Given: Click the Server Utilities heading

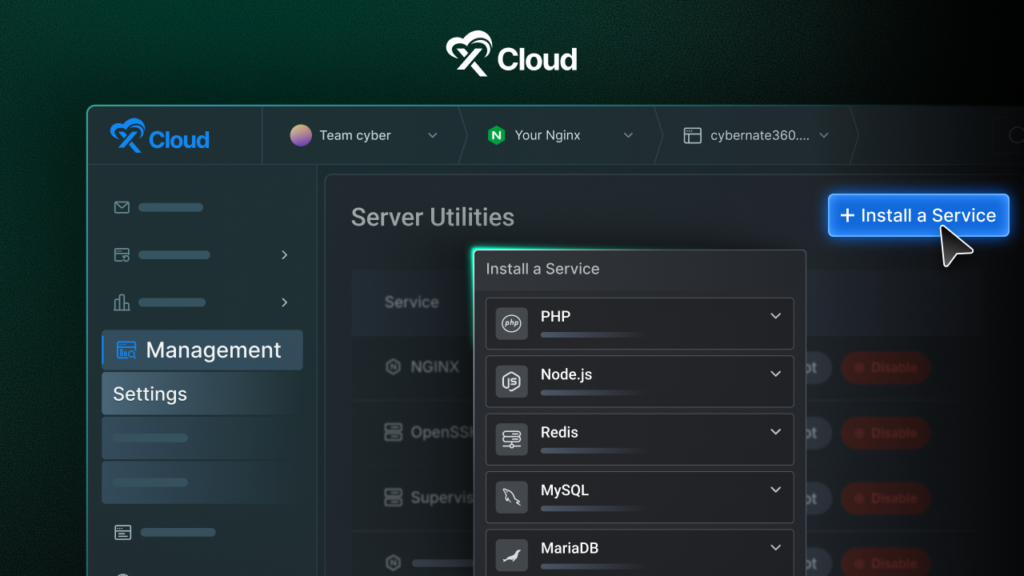Looking at the screenshot, I should [x=432, y=217].
